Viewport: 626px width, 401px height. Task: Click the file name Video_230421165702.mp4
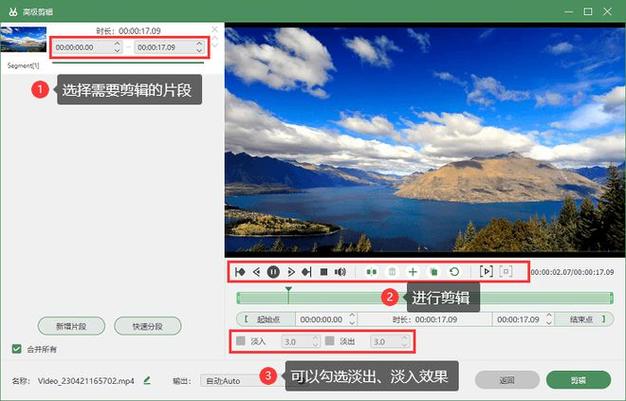click(86, 381)
